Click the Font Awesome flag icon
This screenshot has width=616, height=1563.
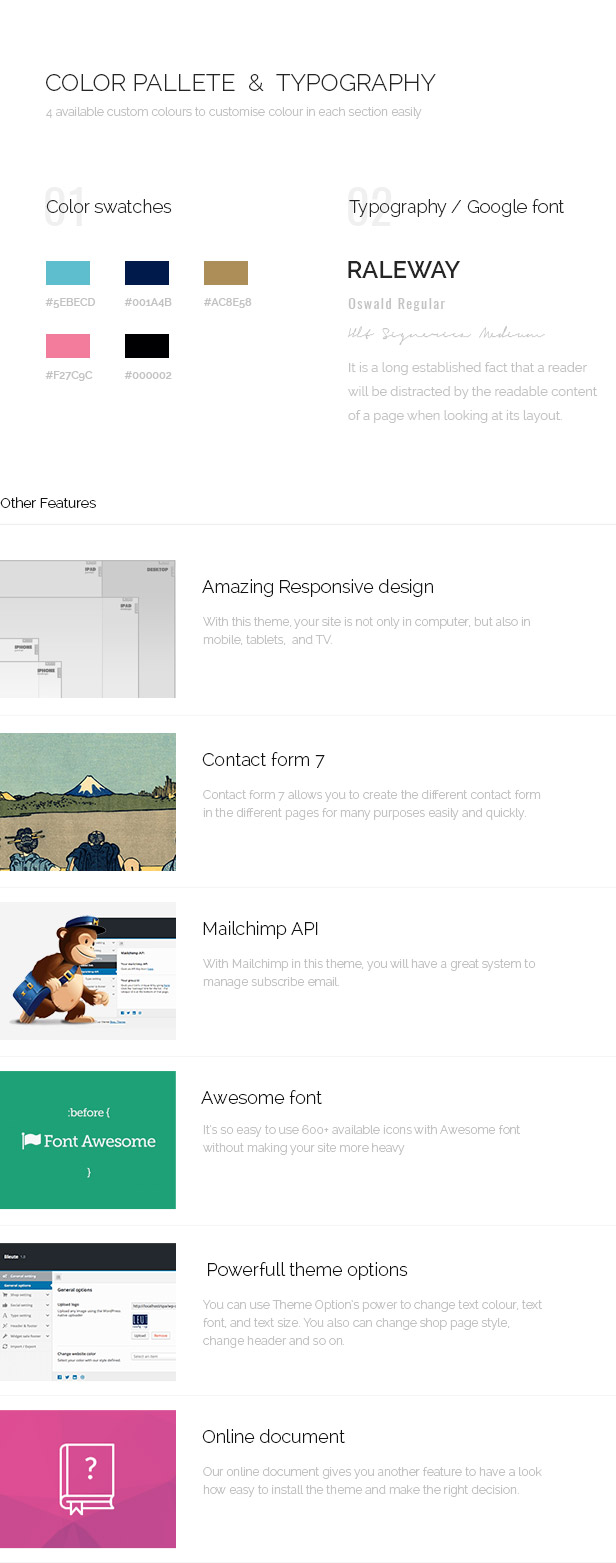(x=31, y=1141)
